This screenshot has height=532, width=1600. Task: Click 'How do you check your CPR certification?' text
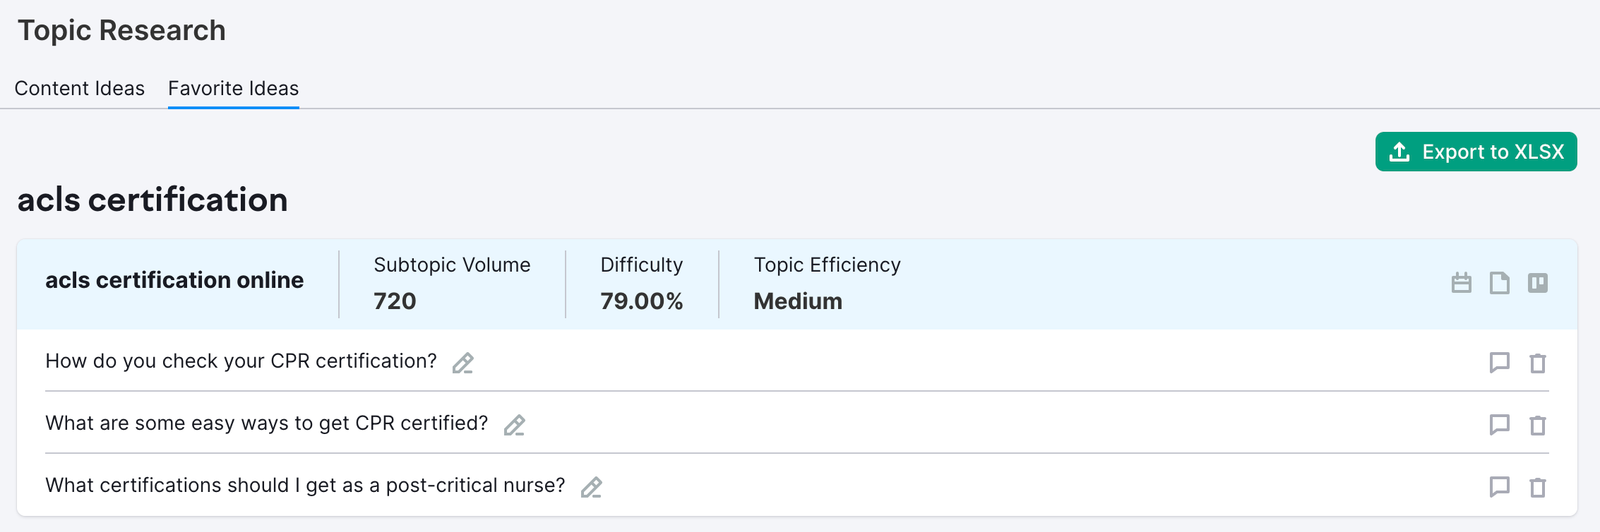tap(241, 361)
